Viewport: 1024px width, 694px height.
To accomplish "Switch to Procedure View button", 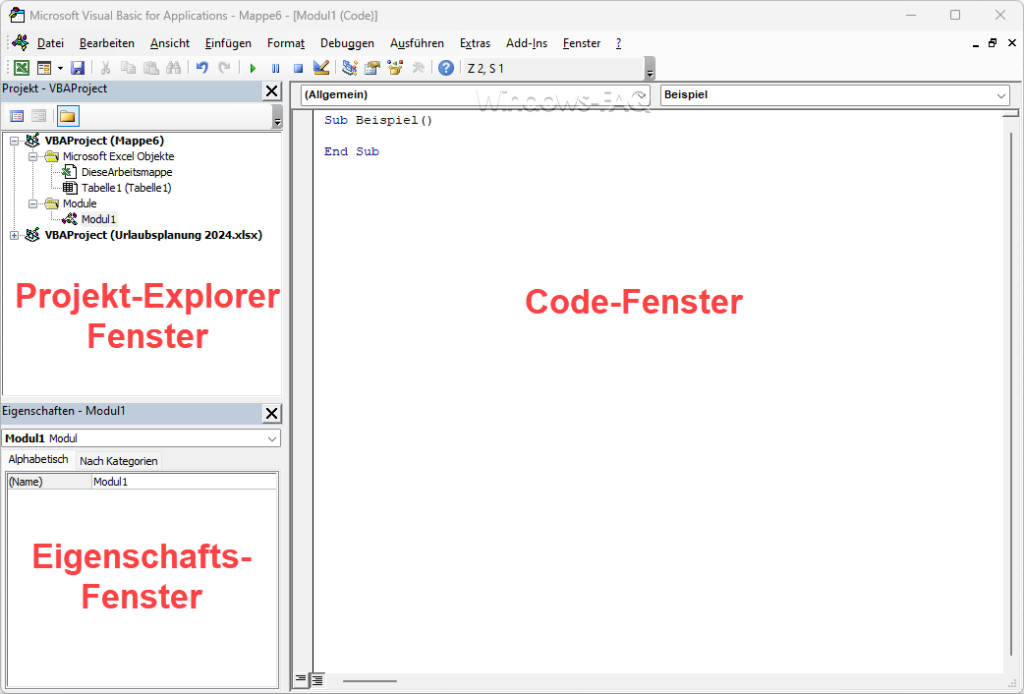I will tap(300, 680).
